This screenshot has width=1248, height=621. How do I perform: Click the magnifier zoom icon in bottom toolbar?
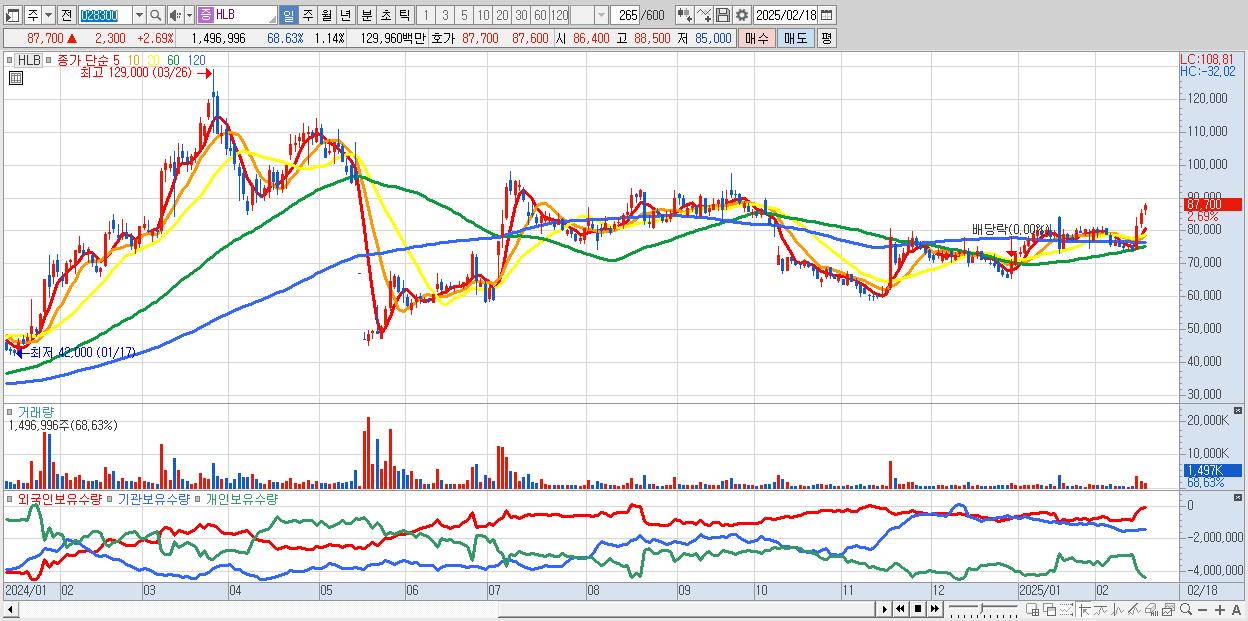(1186, 609)
